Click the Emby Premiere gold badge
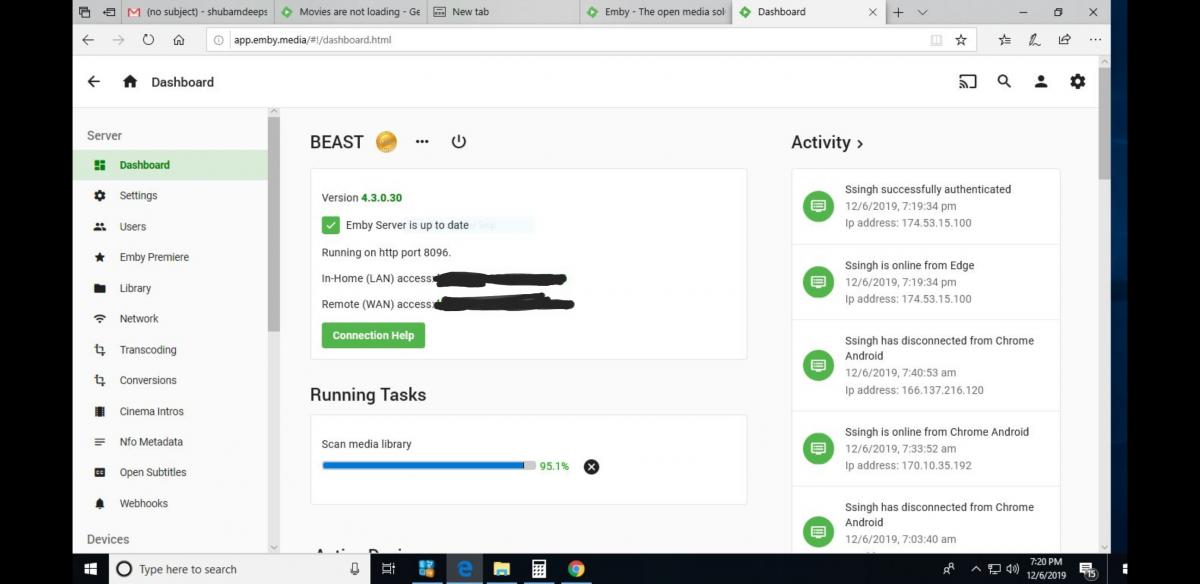This screenshot has width=1200, height=584. click(x=386, y=142)
